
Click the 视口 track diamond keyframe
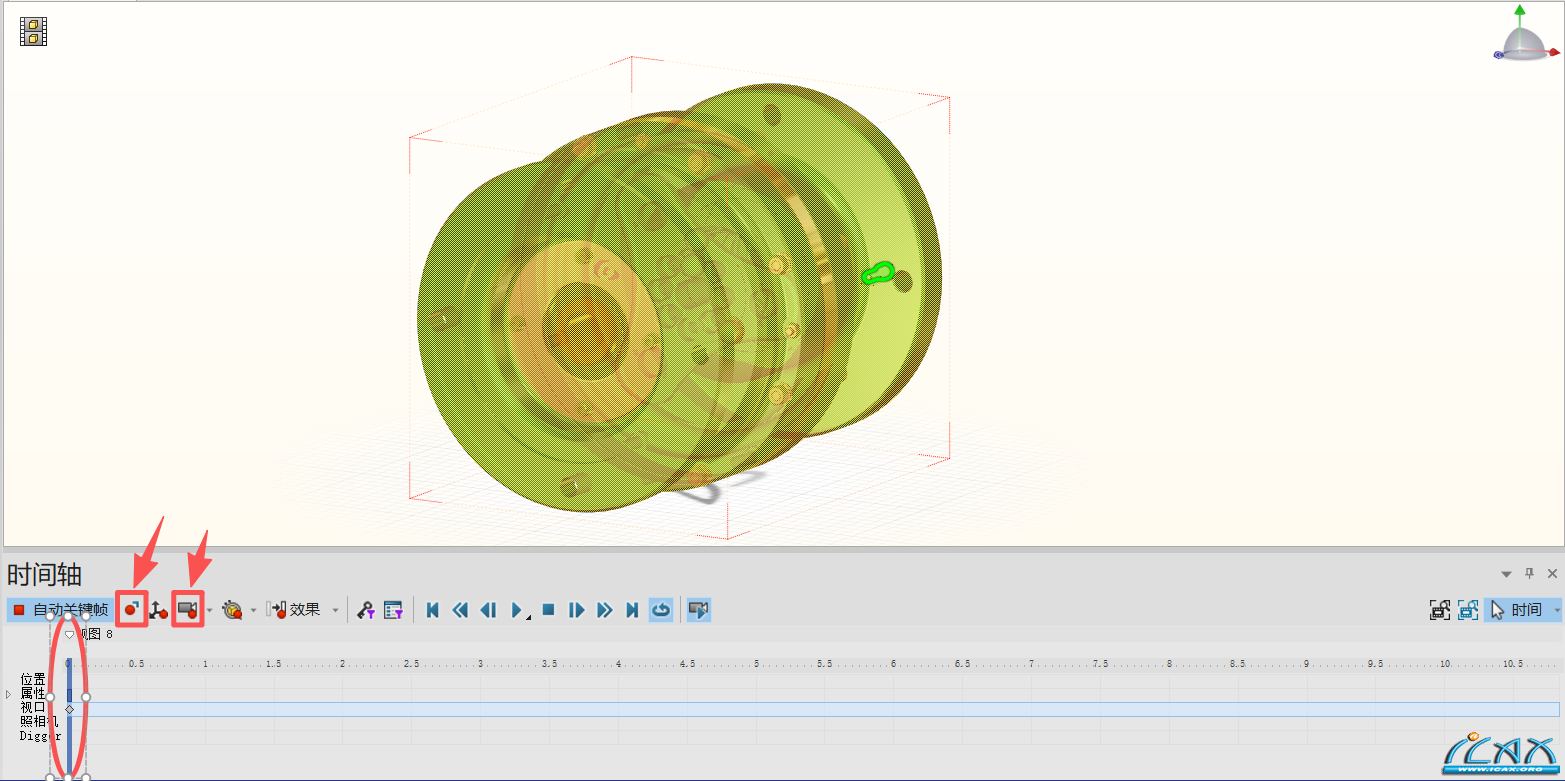click(x=69, y=709)
